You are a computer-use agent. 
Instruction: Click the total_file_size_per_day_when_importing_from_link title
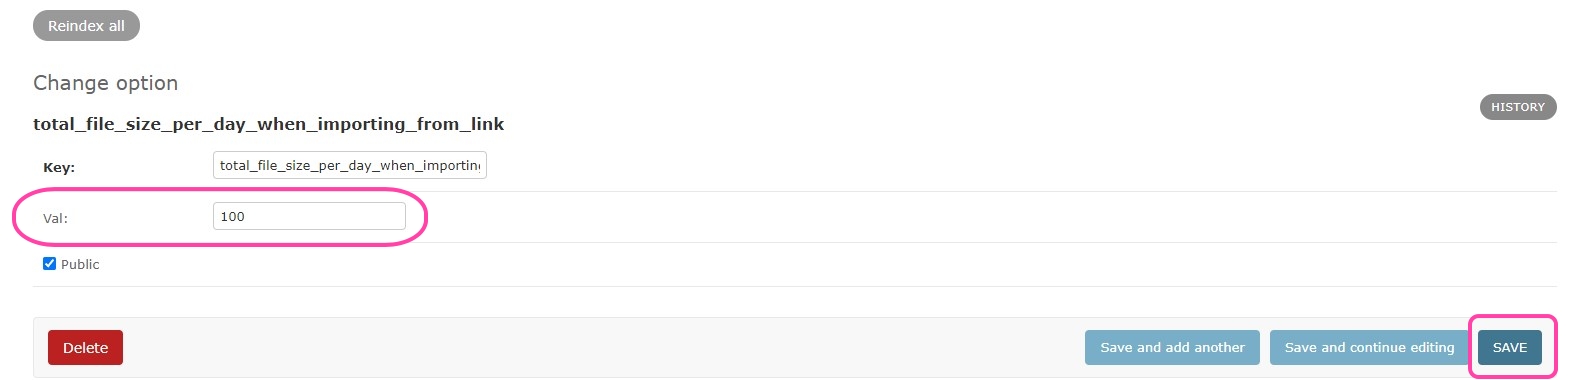(x=268, y=124)
